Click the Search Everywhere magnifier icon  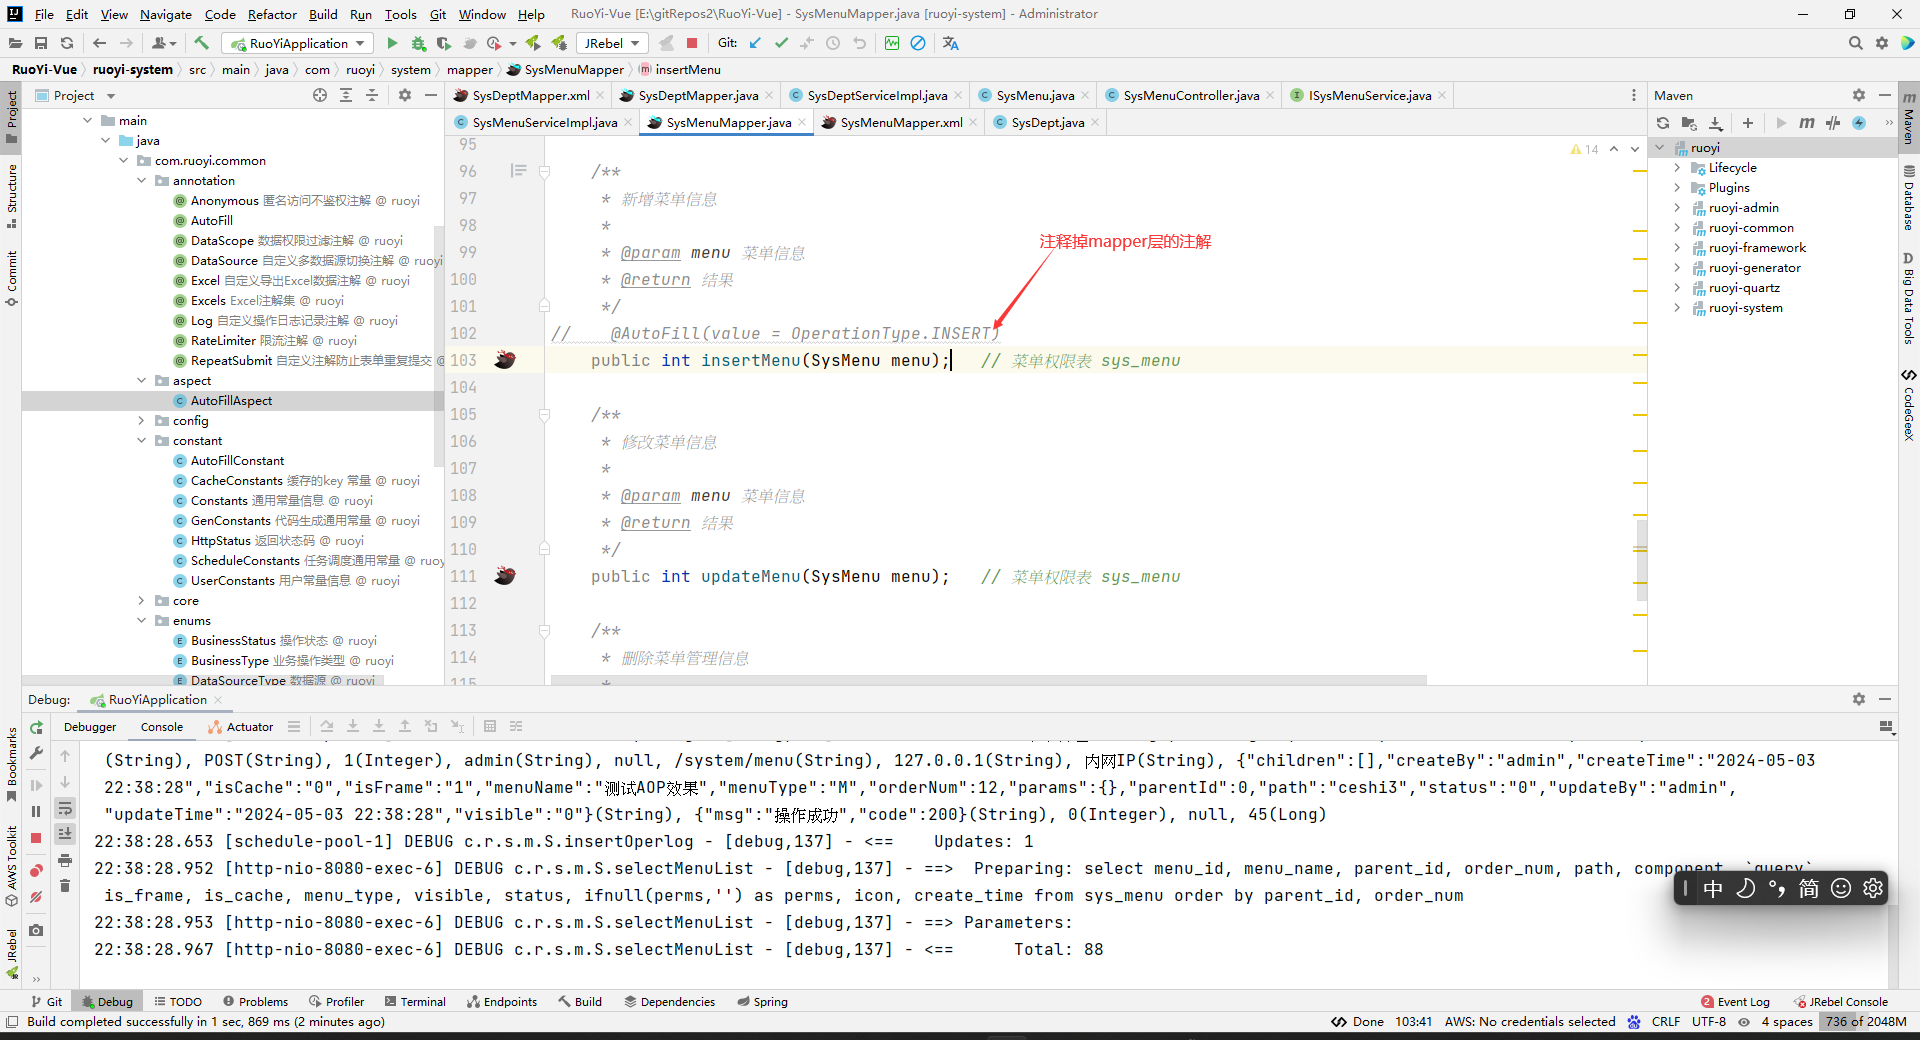click(1856, 43)
